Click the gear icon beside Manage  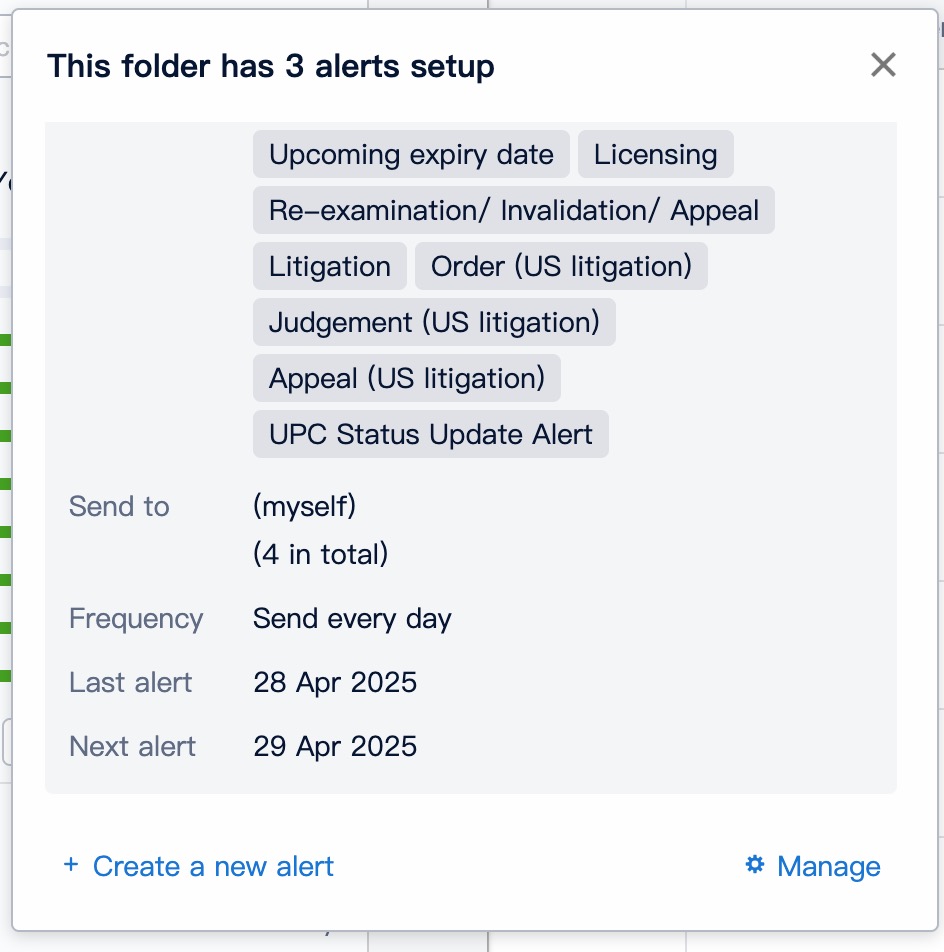755,865
